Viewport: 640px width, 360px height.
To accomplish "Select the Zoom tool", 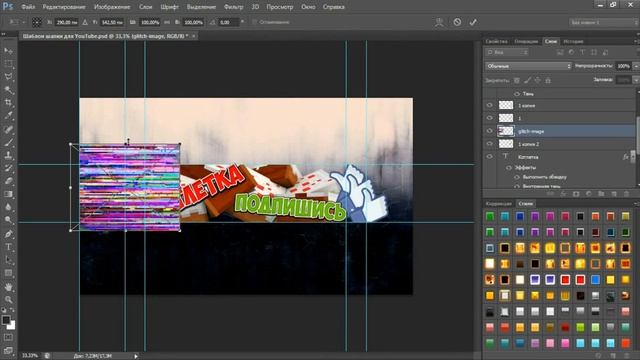I will pyautogui.click(x=8, y=300).
